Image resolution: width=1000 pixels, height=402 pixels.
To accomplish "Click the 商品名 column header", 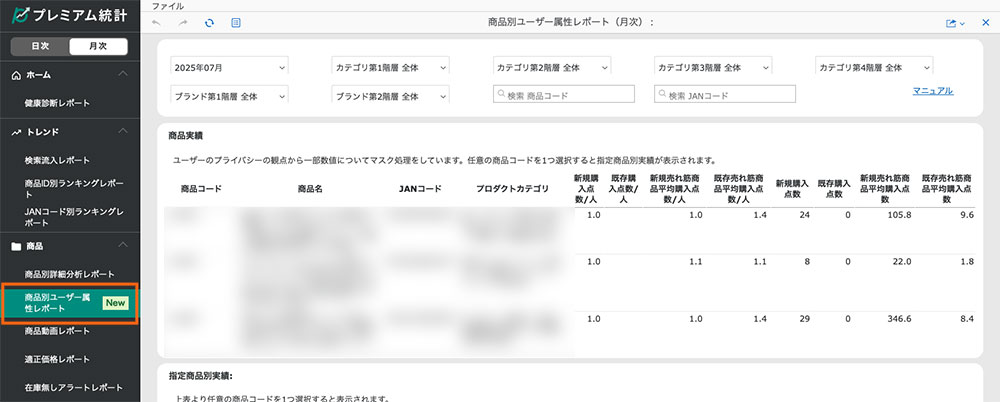I will tap(310, 189).
